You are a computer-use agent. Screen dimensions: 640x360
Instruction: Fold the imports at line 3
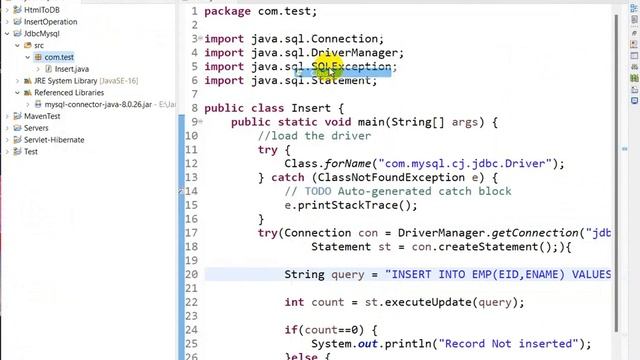(x=200, y=38)
